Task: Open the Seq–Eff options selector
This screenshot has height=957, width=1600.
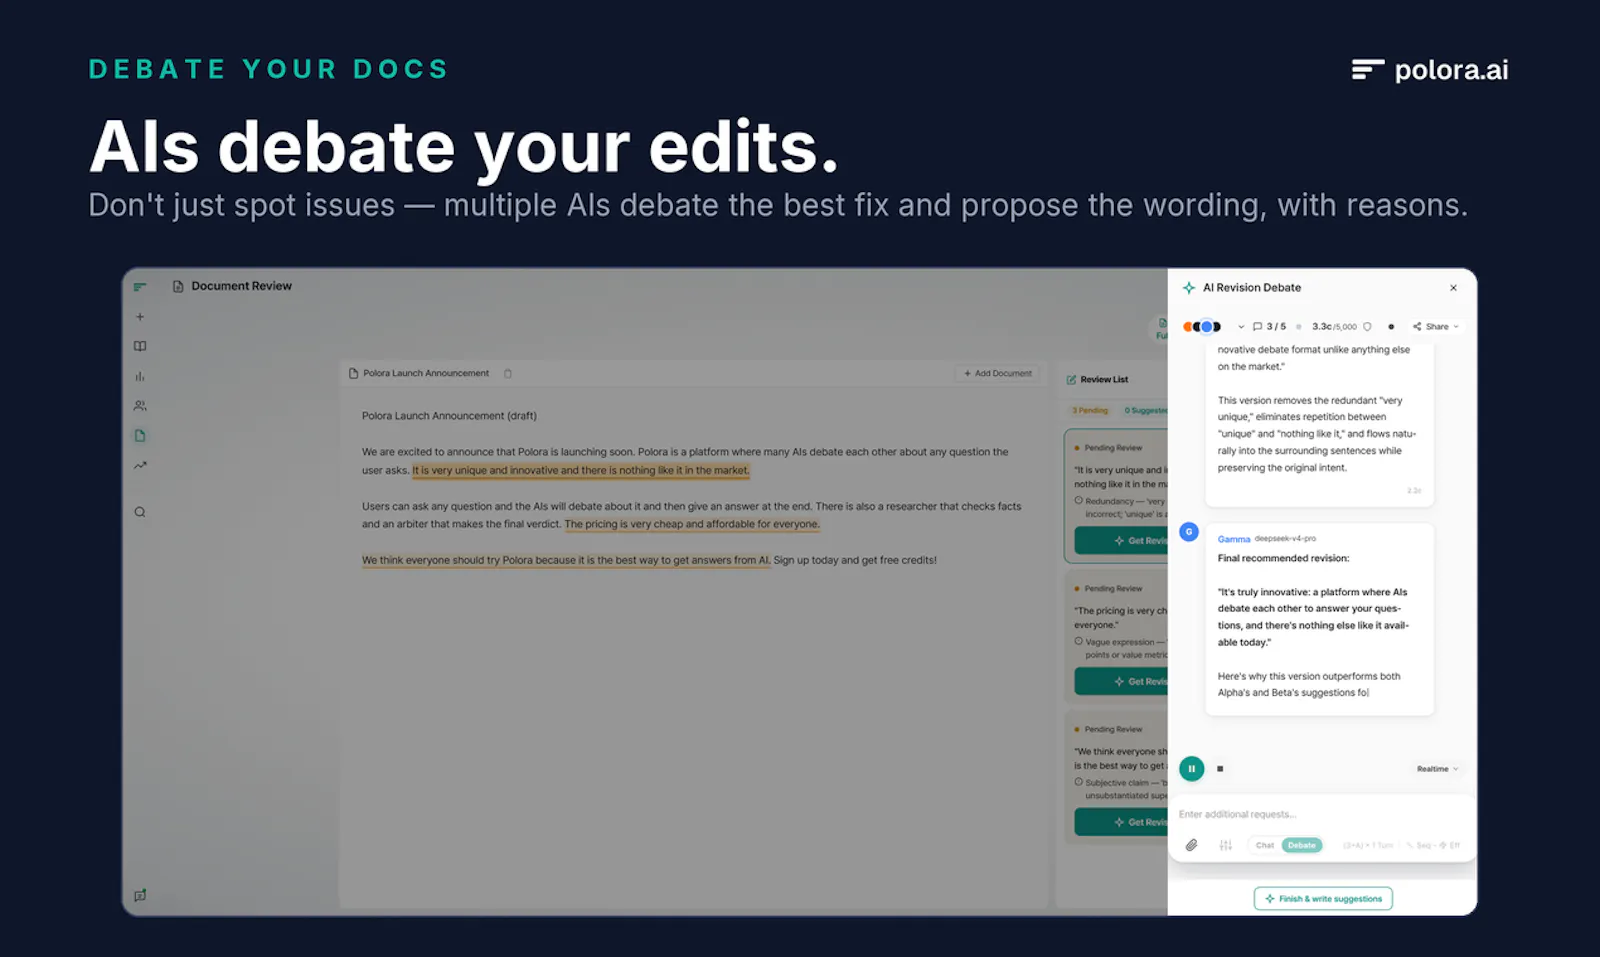Action: pos(1433,845)
